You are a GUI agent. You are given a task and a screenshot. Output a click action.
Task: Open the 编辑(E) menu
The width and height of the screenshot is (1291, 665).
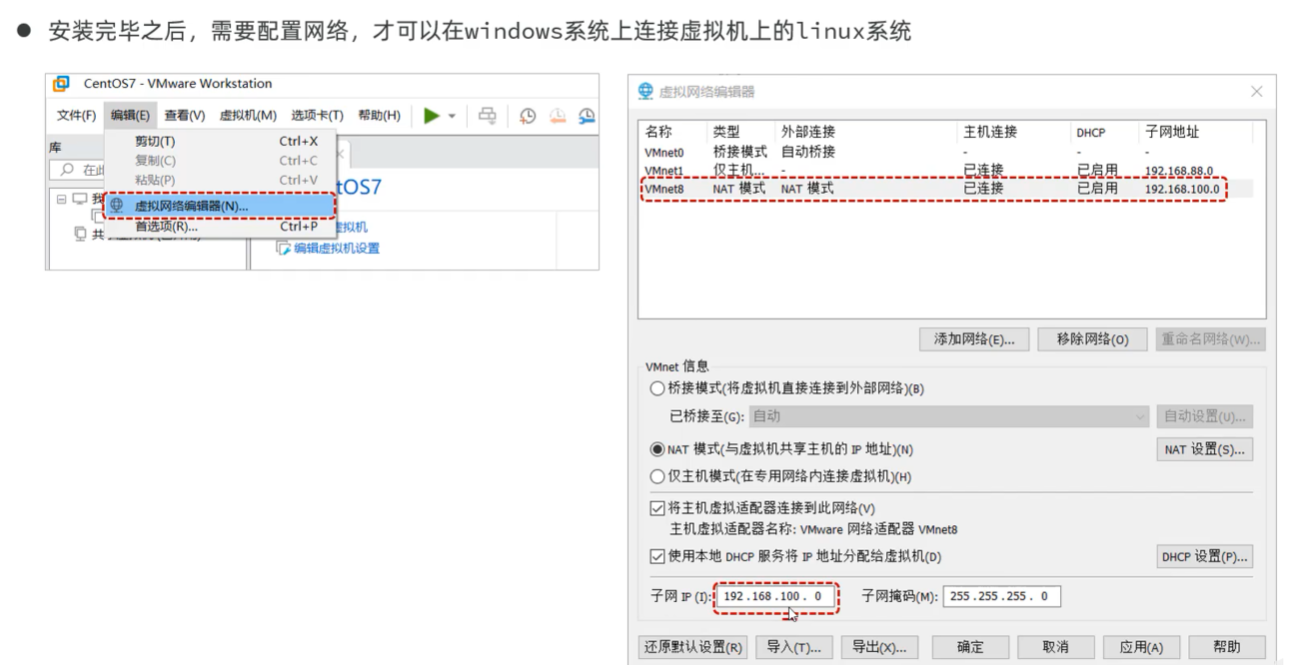130,115
